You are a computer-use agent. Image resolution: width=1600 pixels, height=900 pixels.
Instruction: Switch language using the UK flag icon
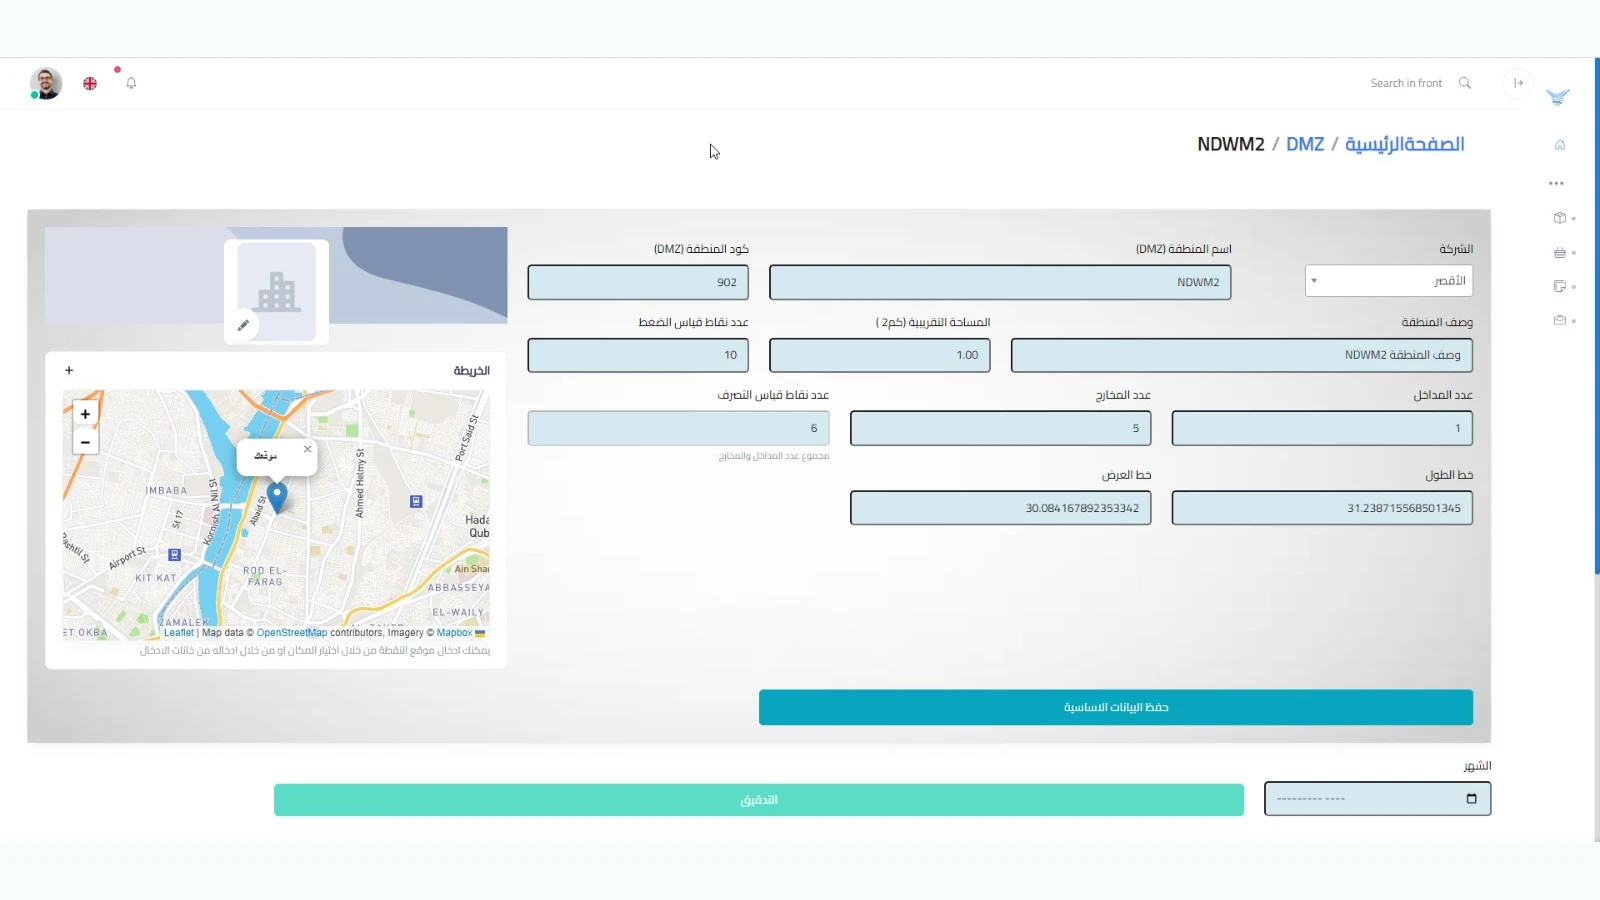pos(90,84)
